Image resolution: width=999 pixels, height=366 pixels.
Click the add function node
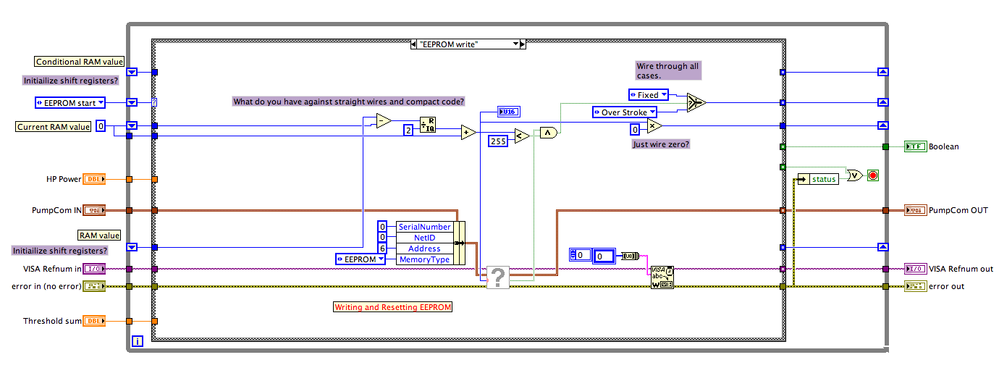pos(469,133)
